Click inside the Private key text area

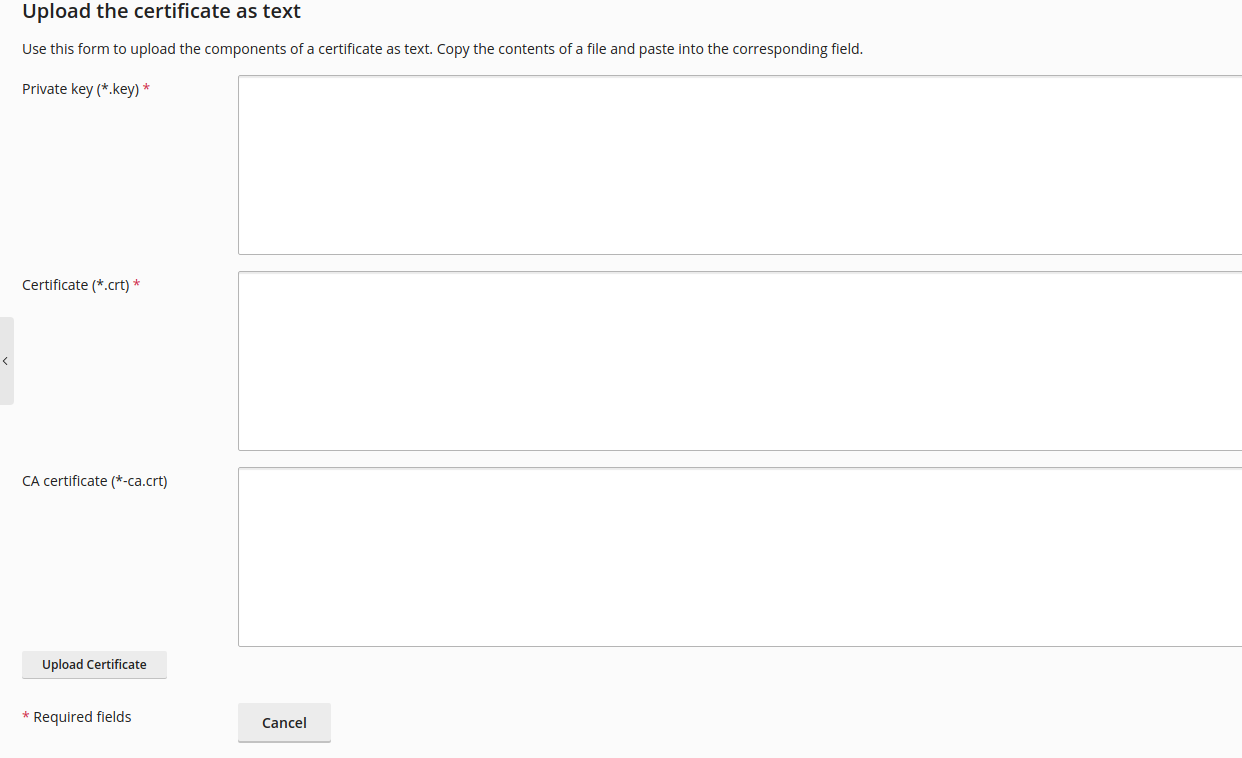739,165
